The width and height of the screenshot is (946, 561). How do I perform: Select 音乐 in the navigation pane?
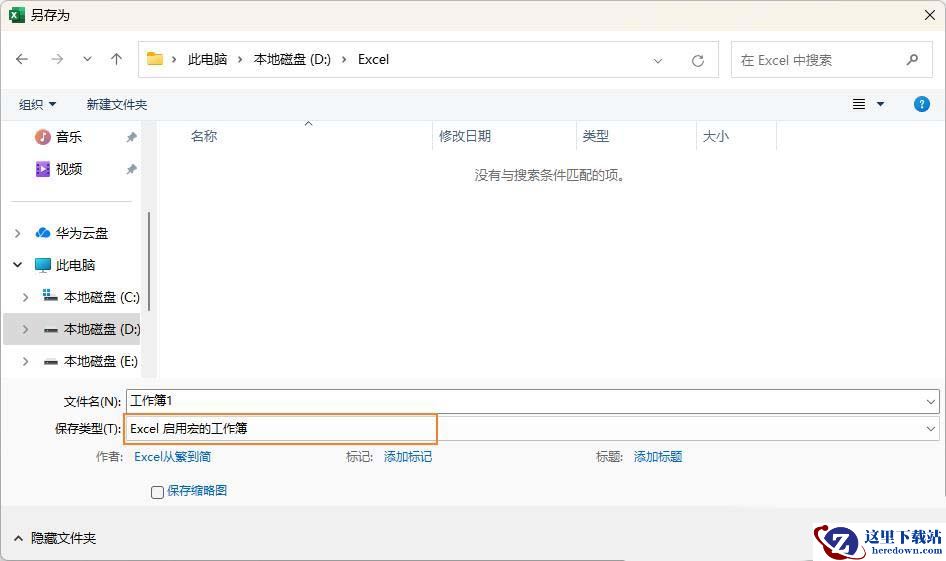(x=68, y=137)
